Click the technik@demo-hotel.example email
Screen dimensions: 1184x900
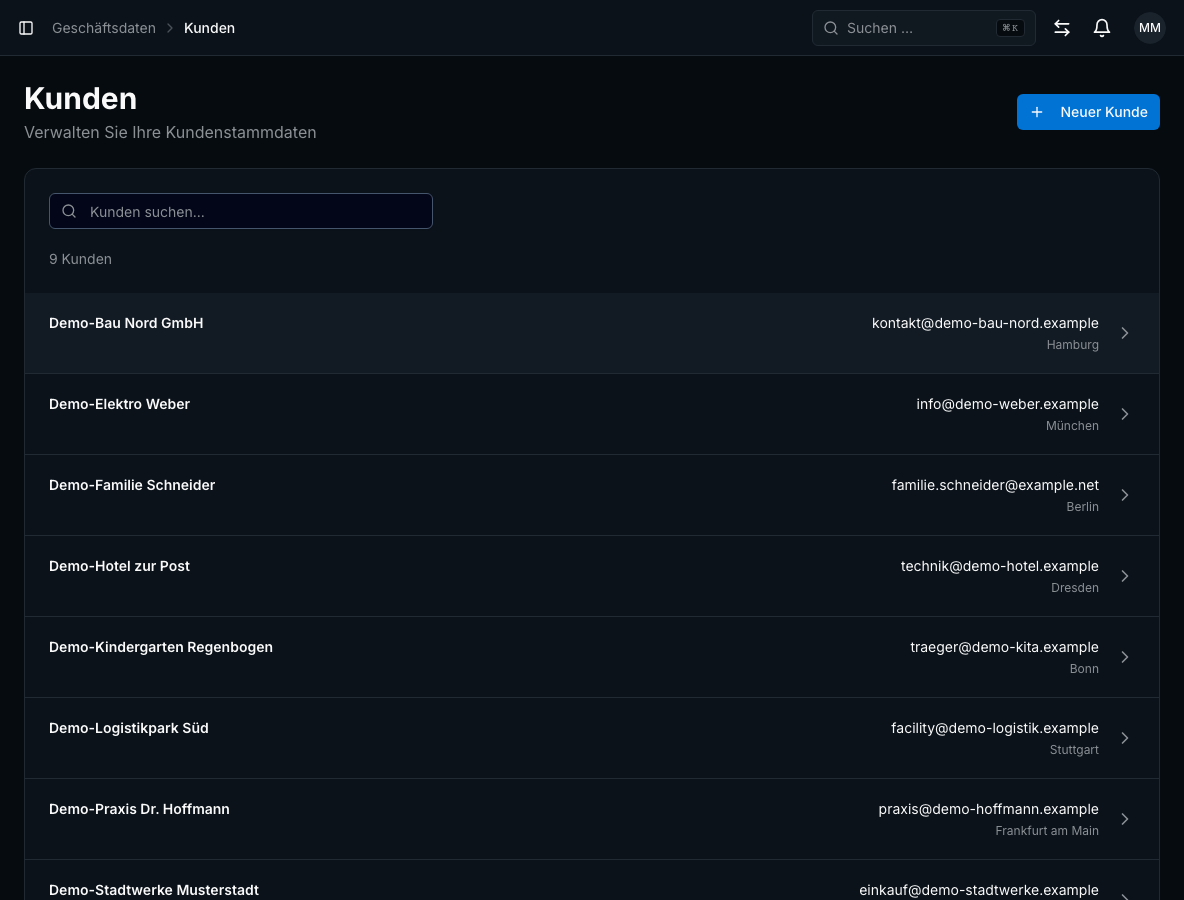click(x=999, y=566)
